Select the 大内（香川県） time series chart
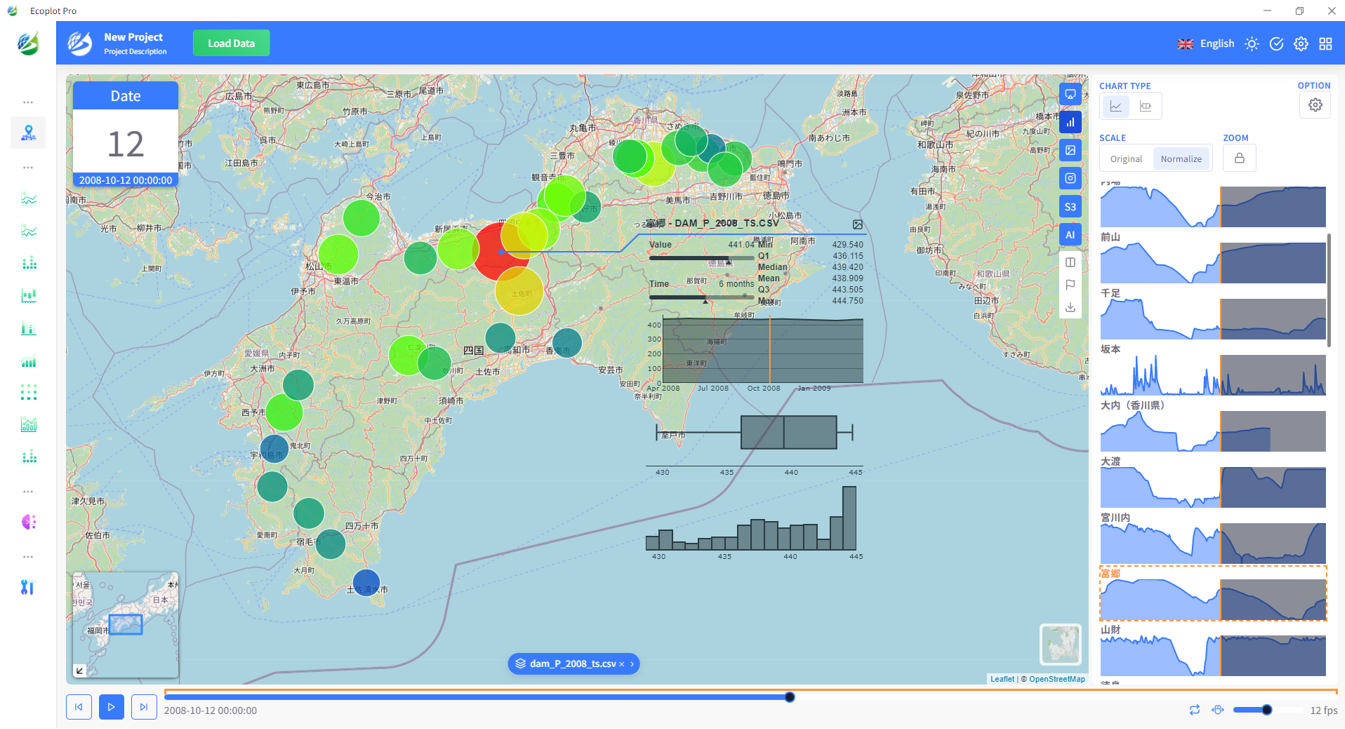The image size is (1345, 729). [x=1213, y=426]
